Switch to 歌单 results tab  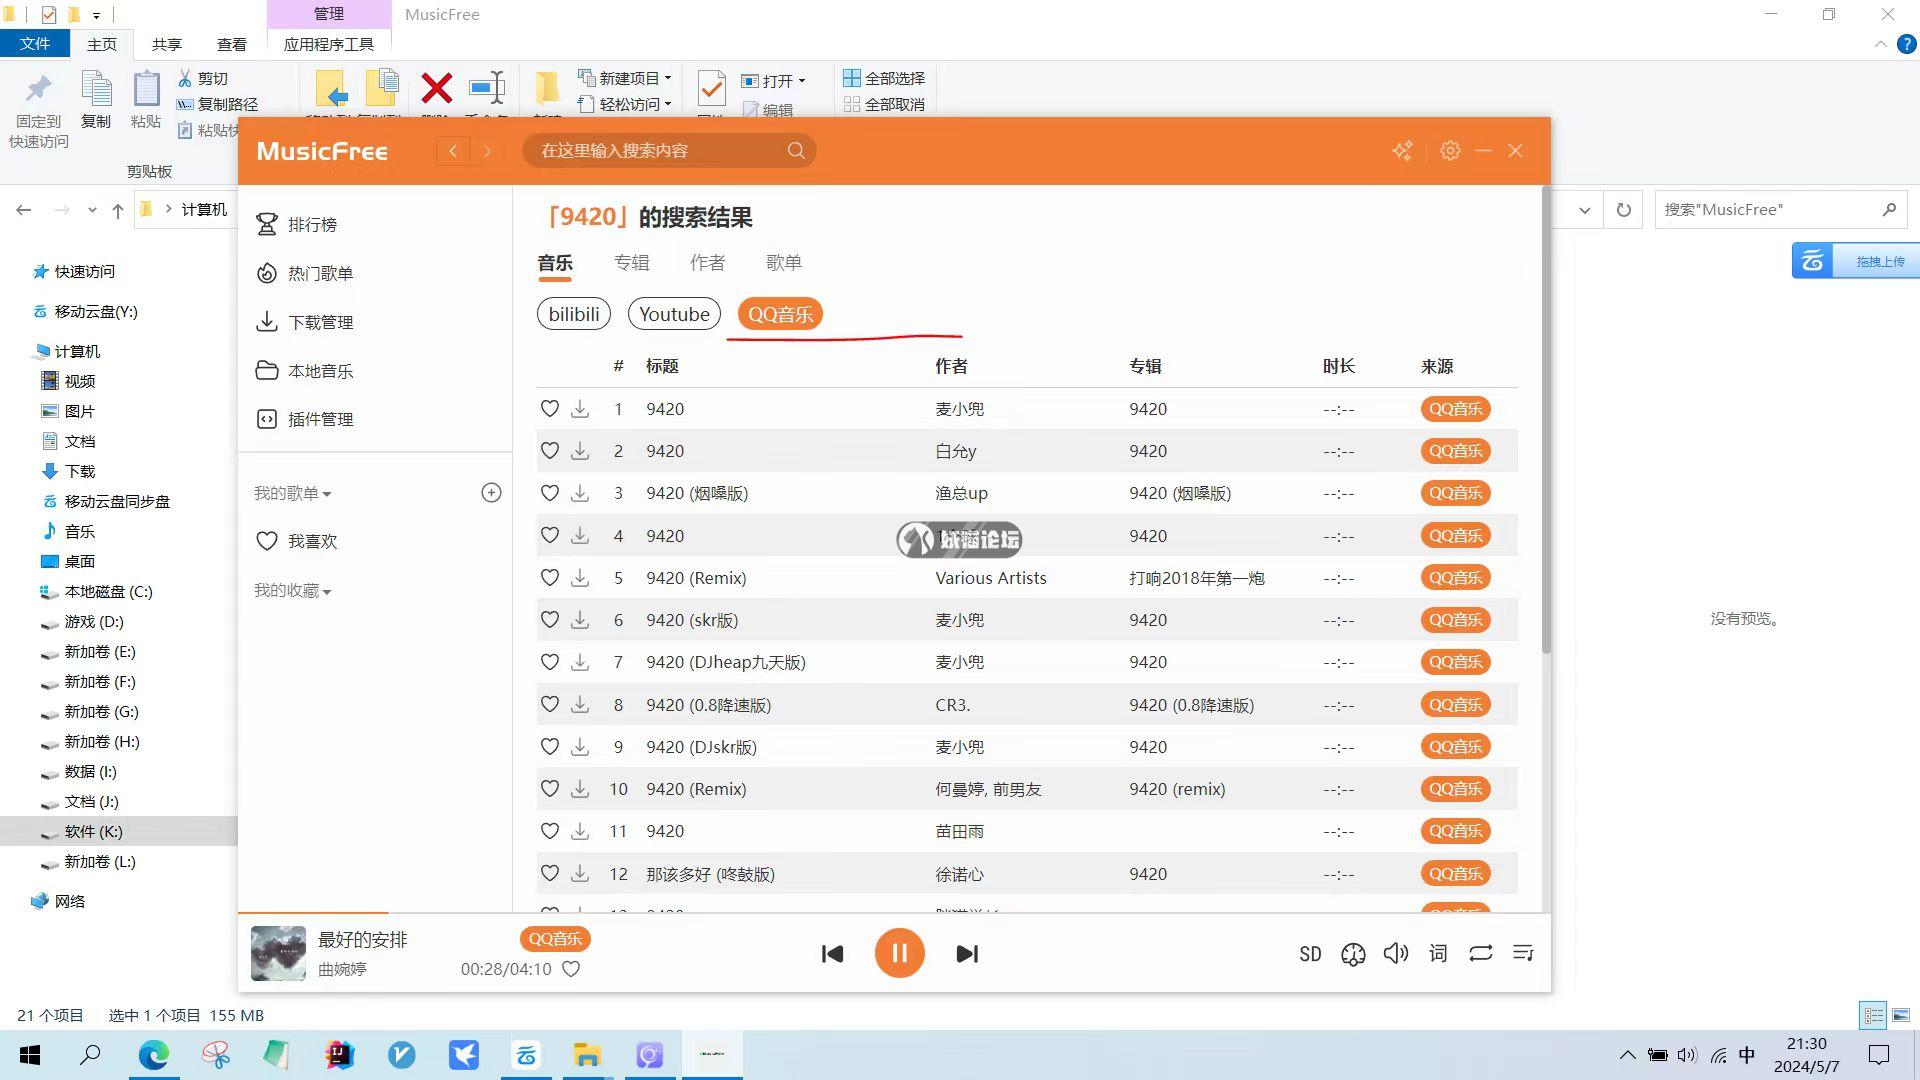[x=784, y=263]
